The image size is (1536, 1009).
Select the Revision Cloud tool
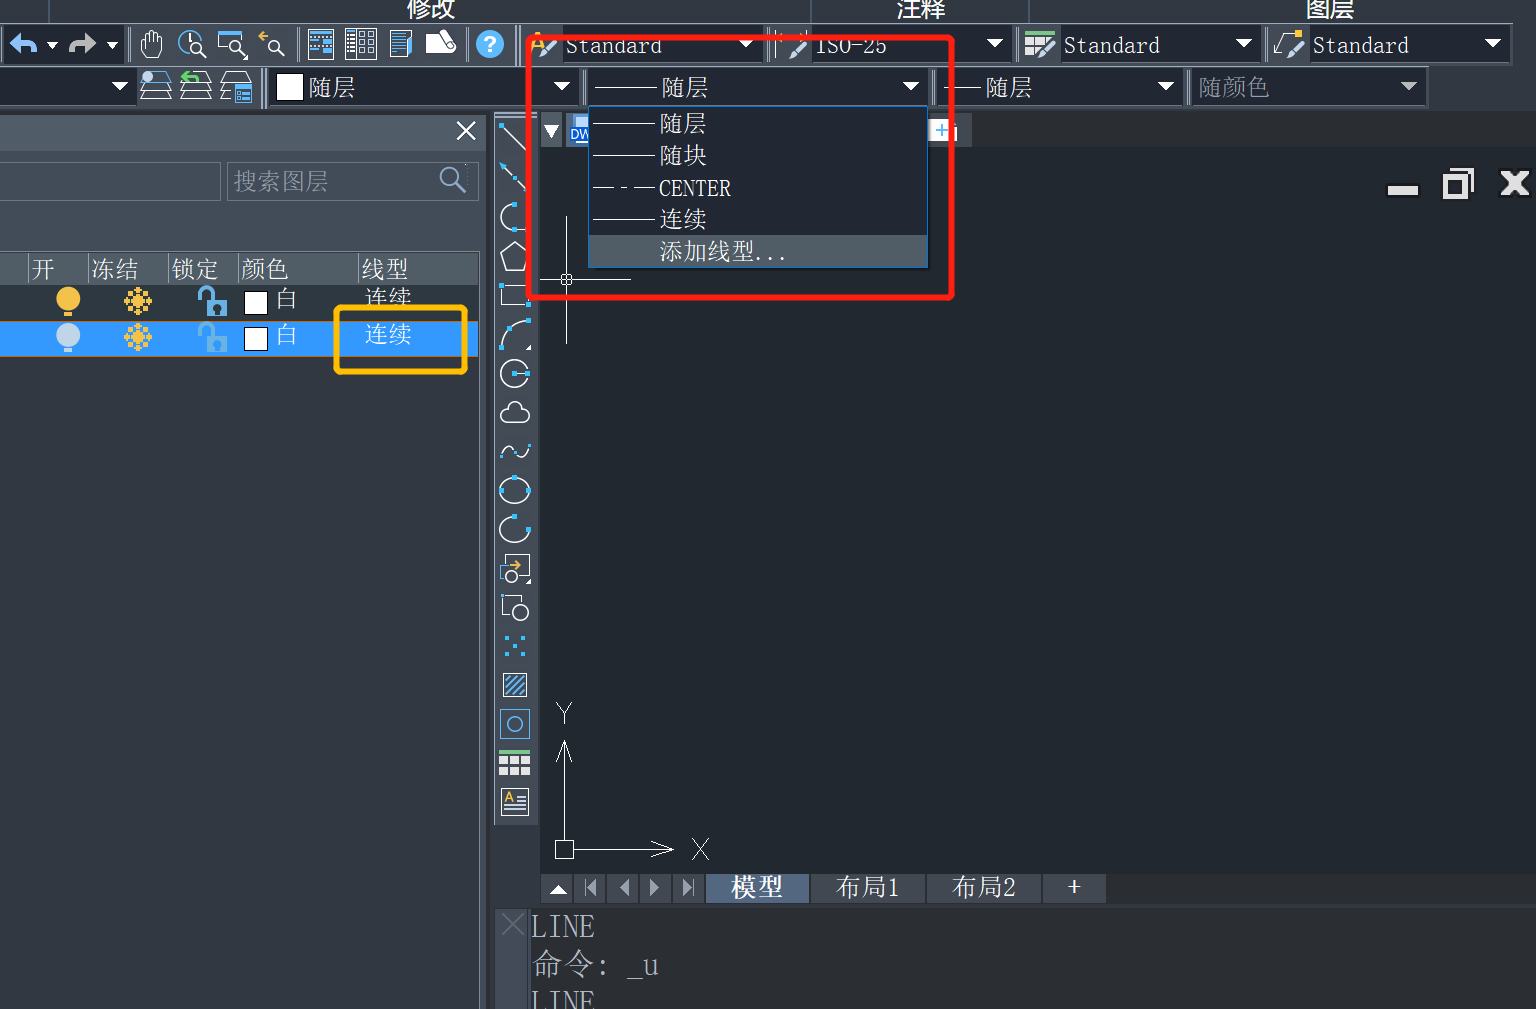point(515,412)
